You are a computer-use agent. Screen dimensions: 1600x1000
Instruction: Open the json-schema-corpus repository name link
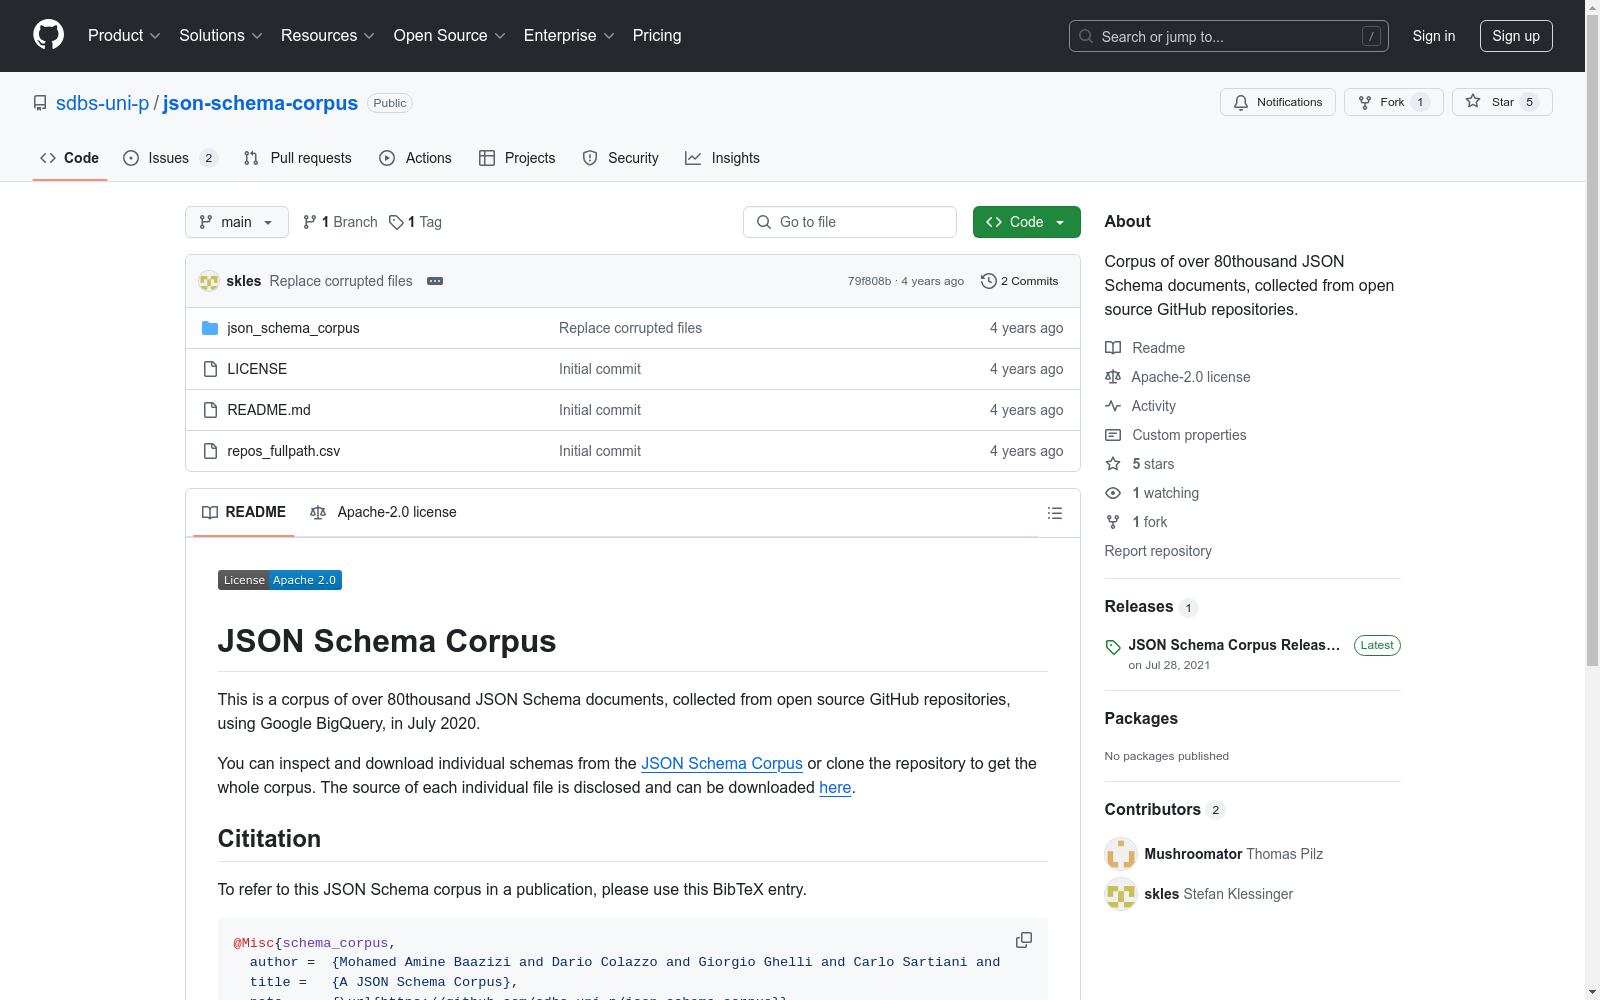(x=260, y=103)
